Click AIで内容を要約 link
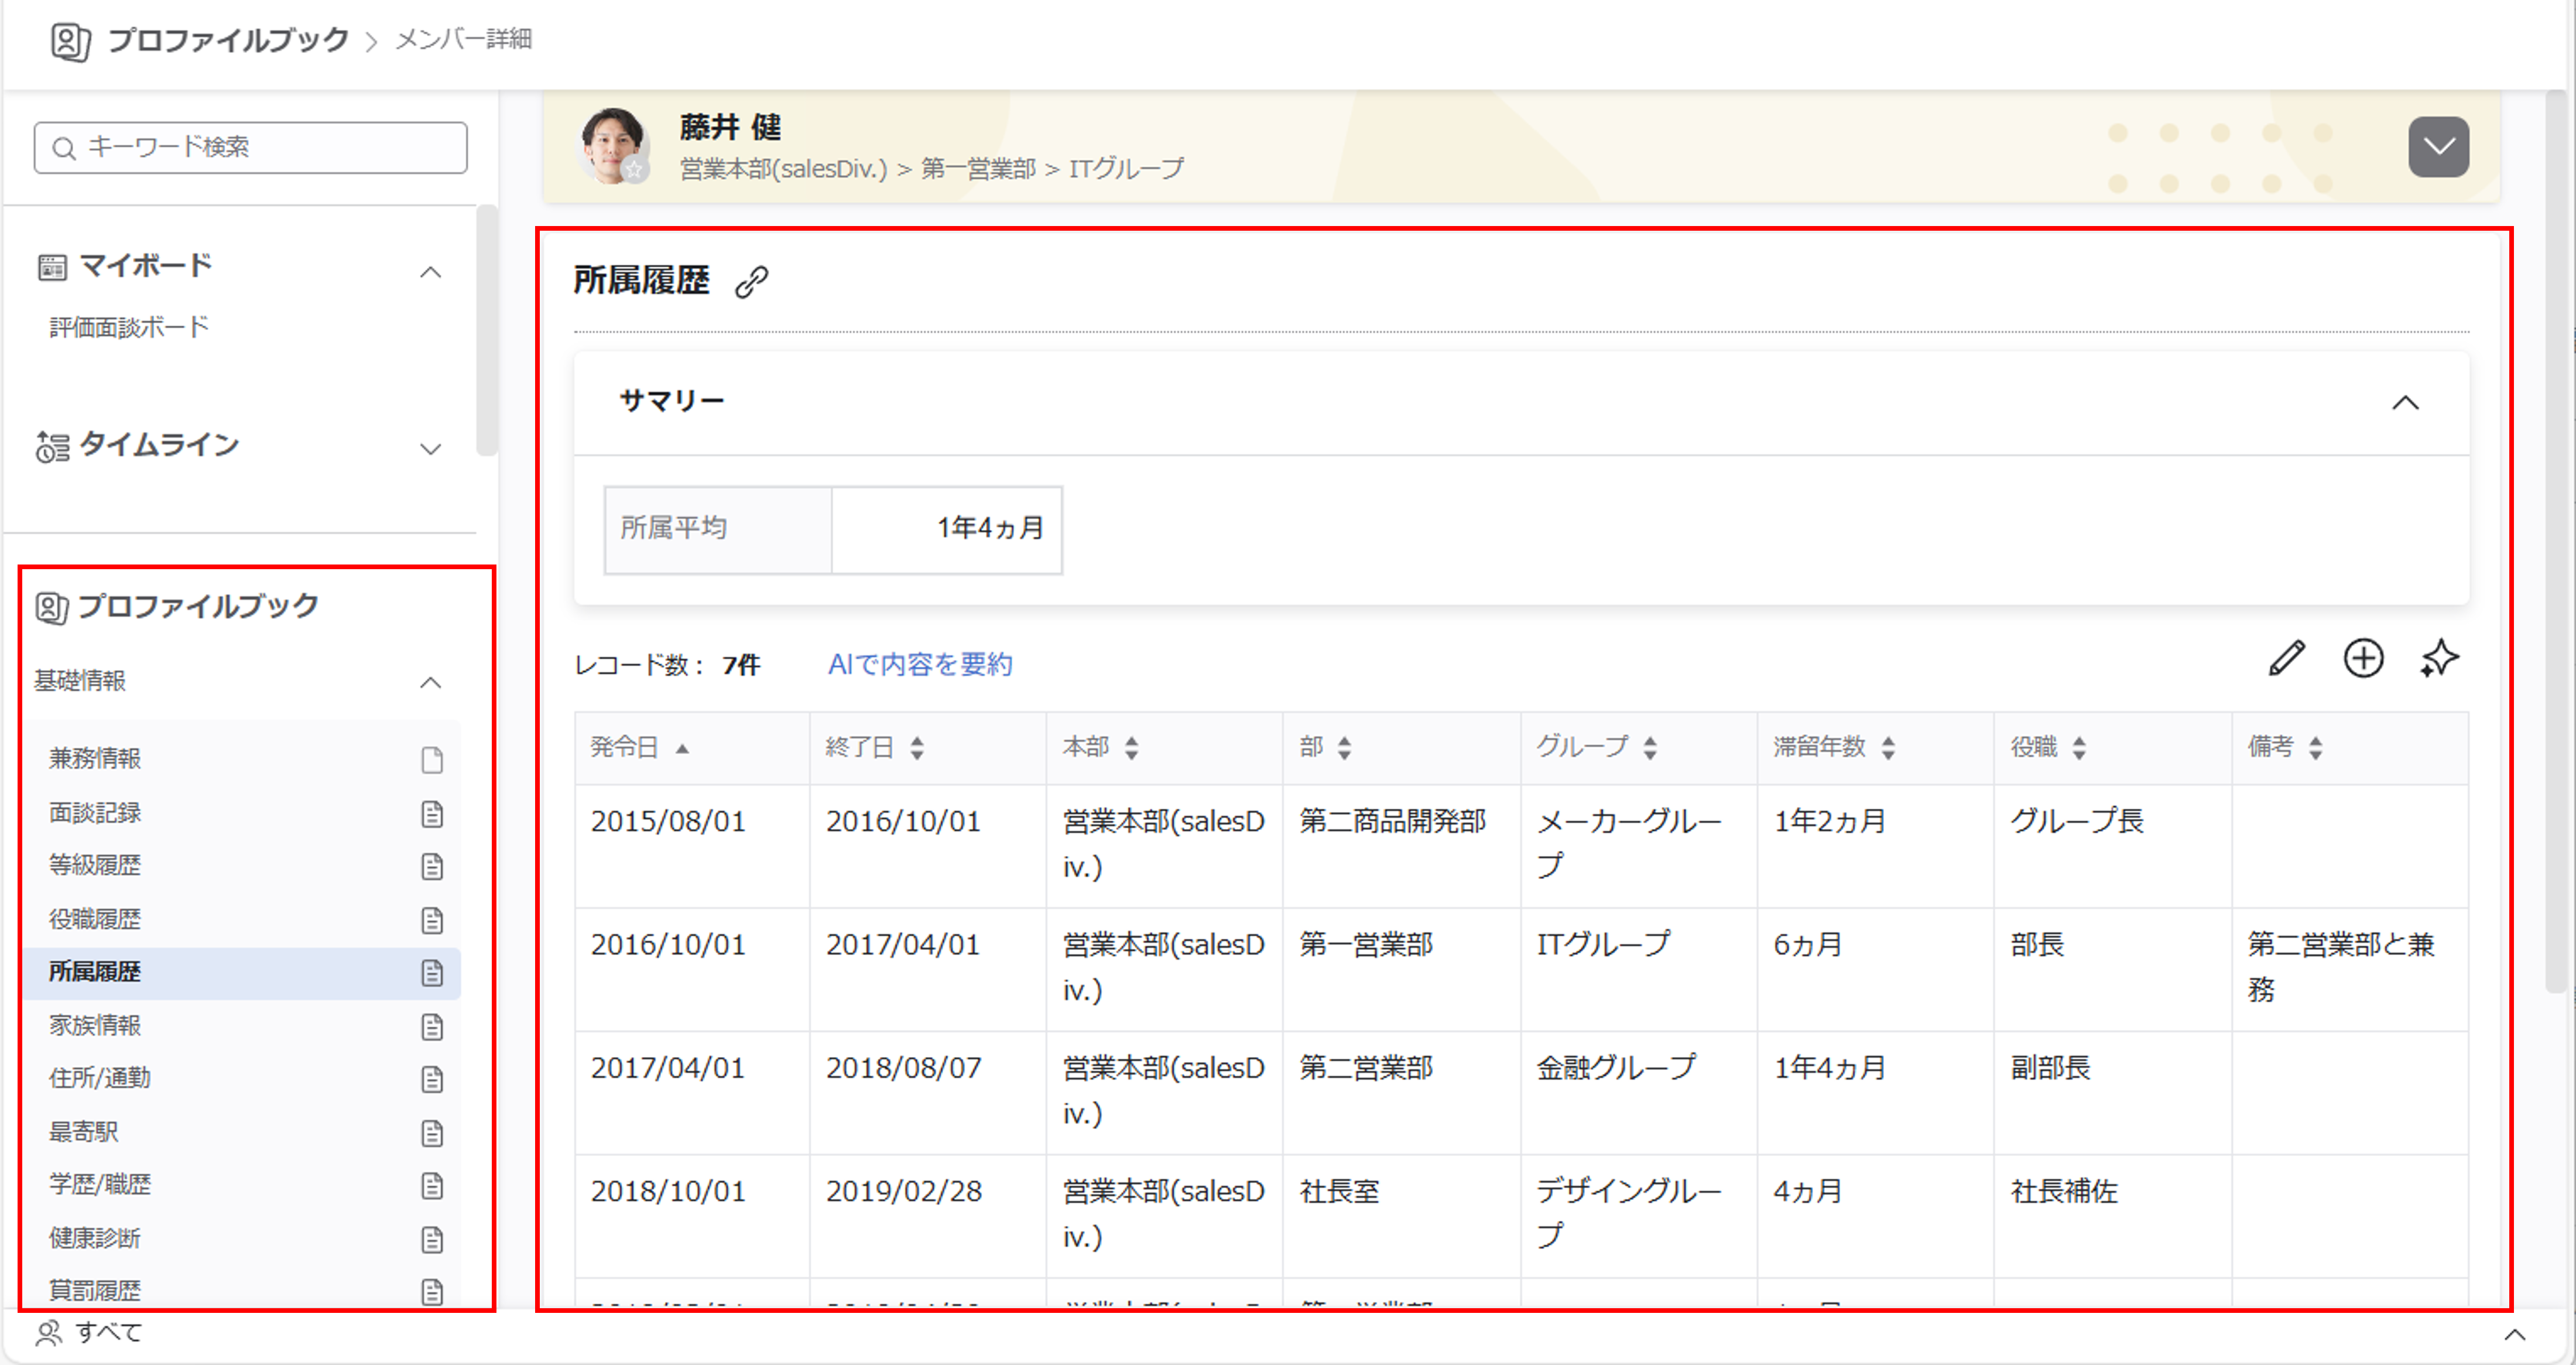This screenshot has height=1365, width=2576. point(919,664)
